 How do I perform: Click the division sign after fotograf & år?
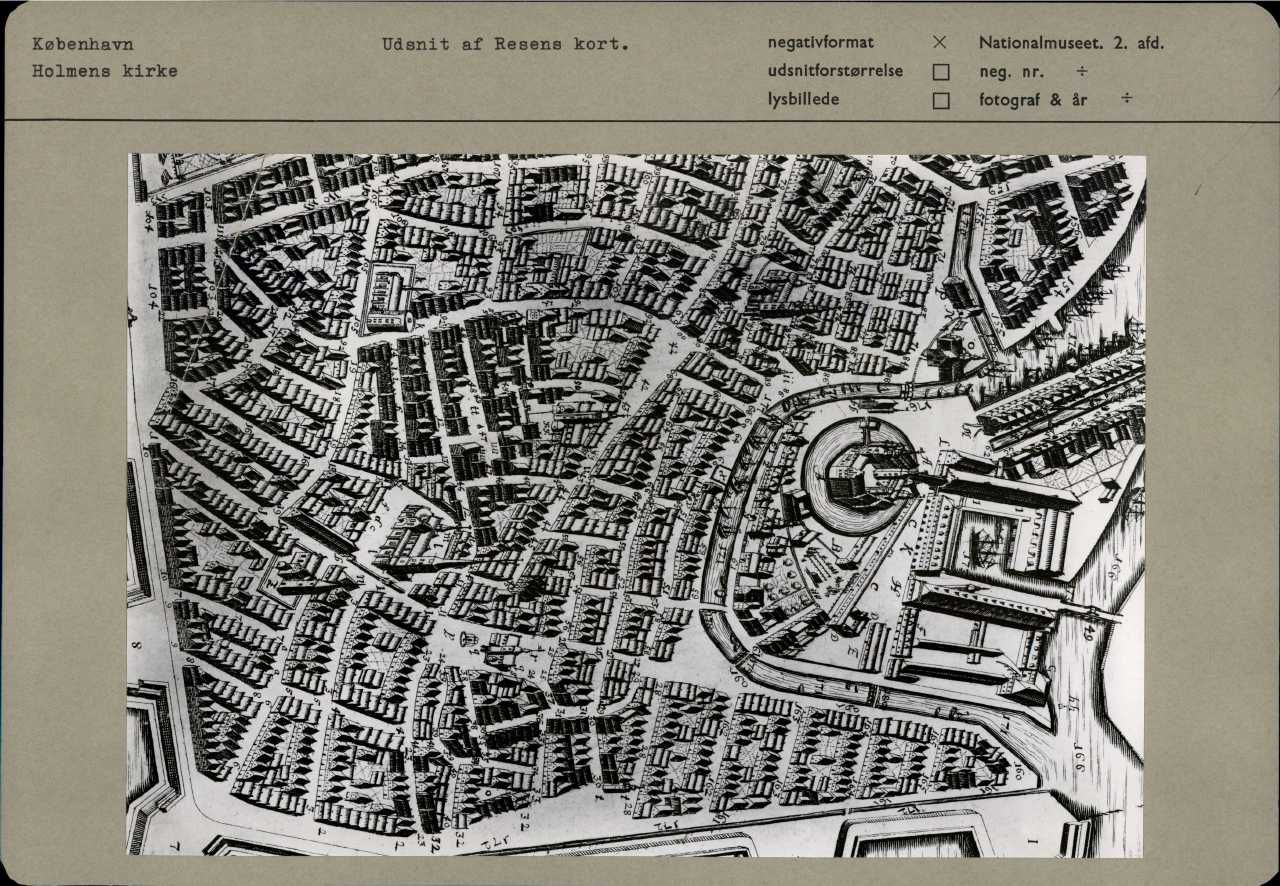tap(1126, 100)
